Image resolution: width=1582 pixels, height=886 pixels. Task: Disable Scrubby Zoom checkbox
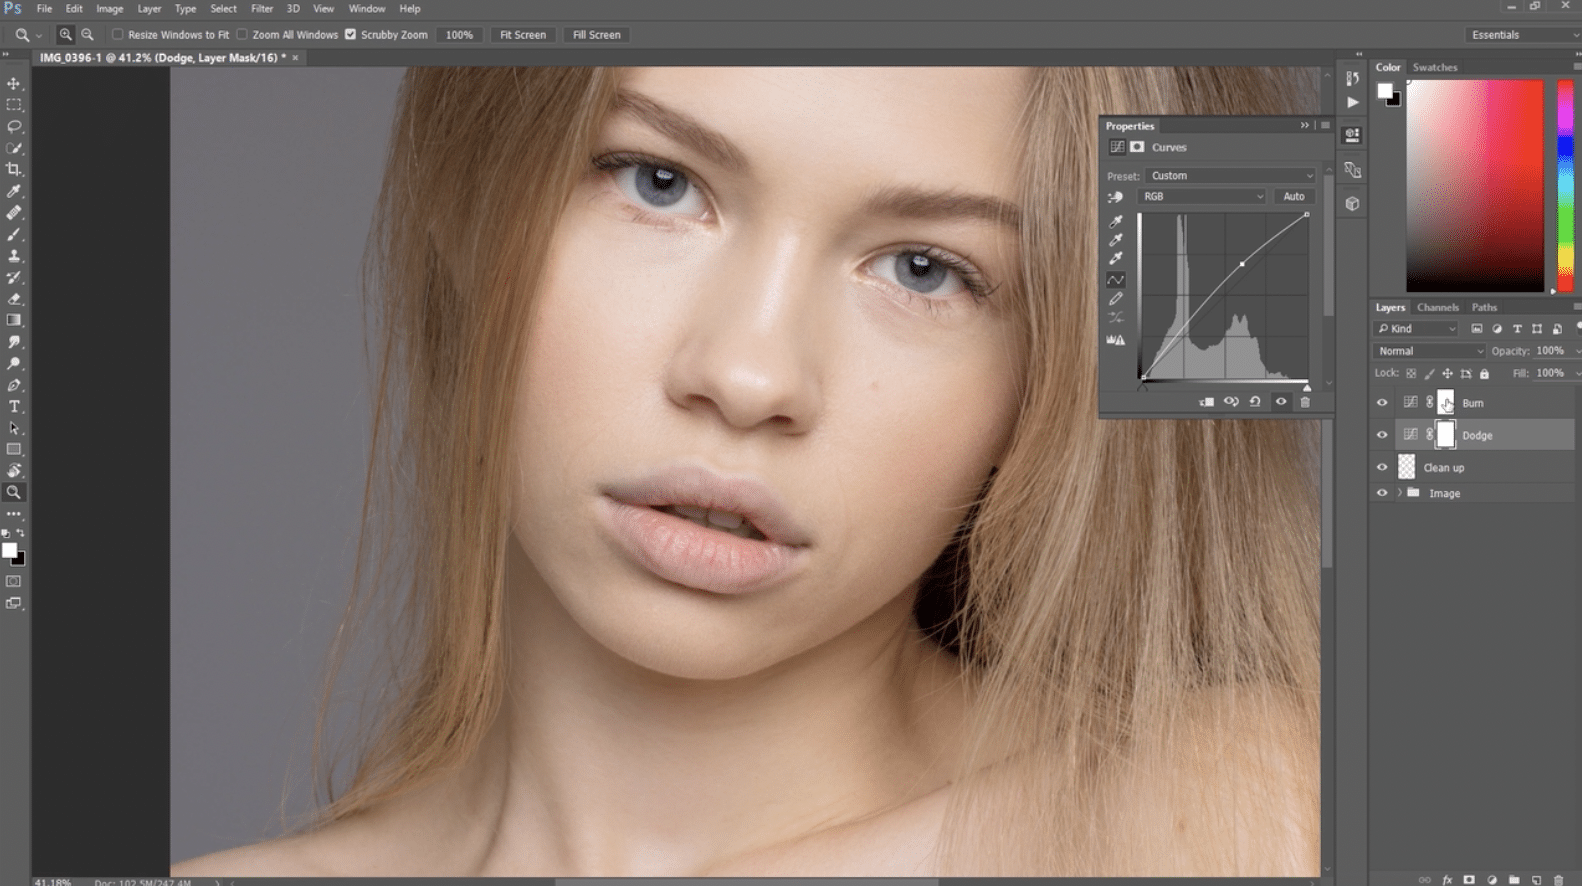tap(350, 34)
